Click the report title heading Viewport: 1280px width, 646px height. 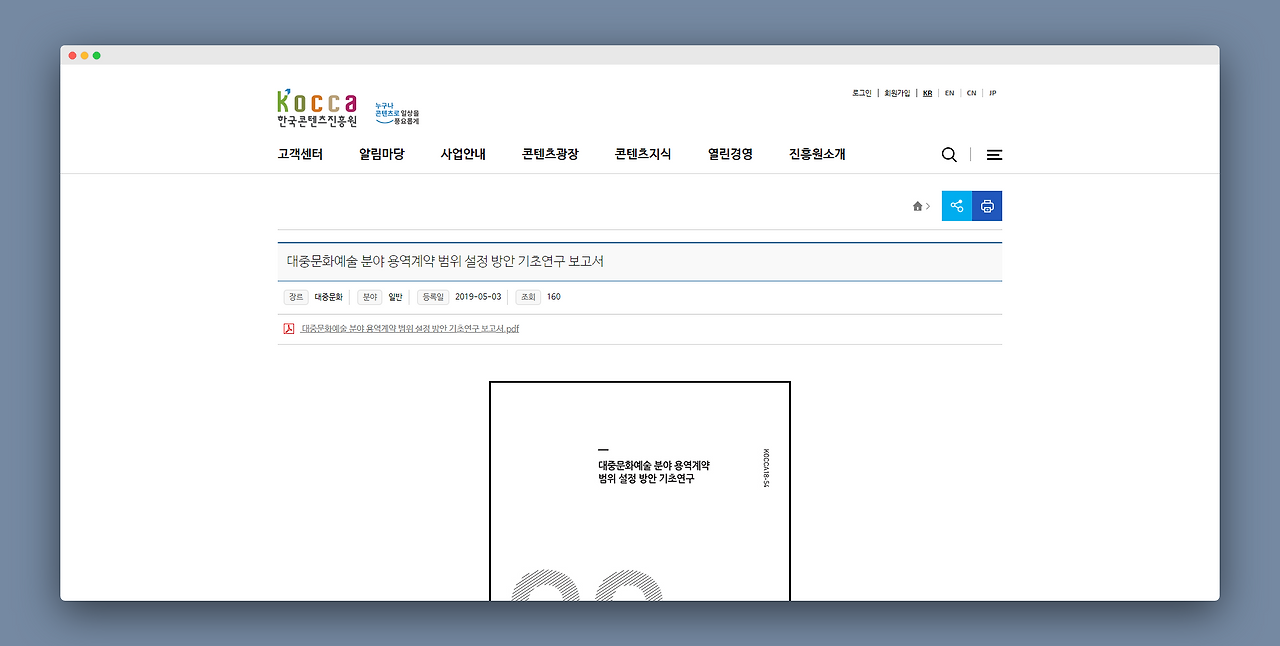point(445,262)
